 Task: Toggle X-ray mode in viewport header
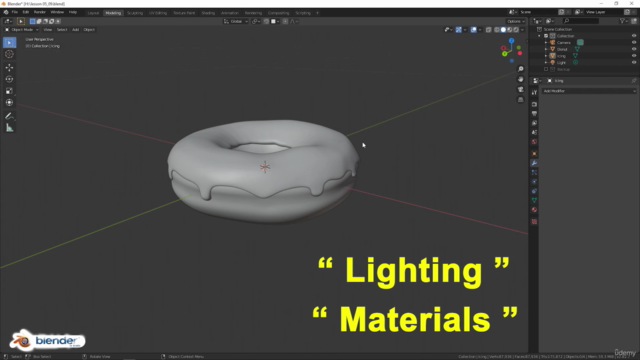(489, 30)
